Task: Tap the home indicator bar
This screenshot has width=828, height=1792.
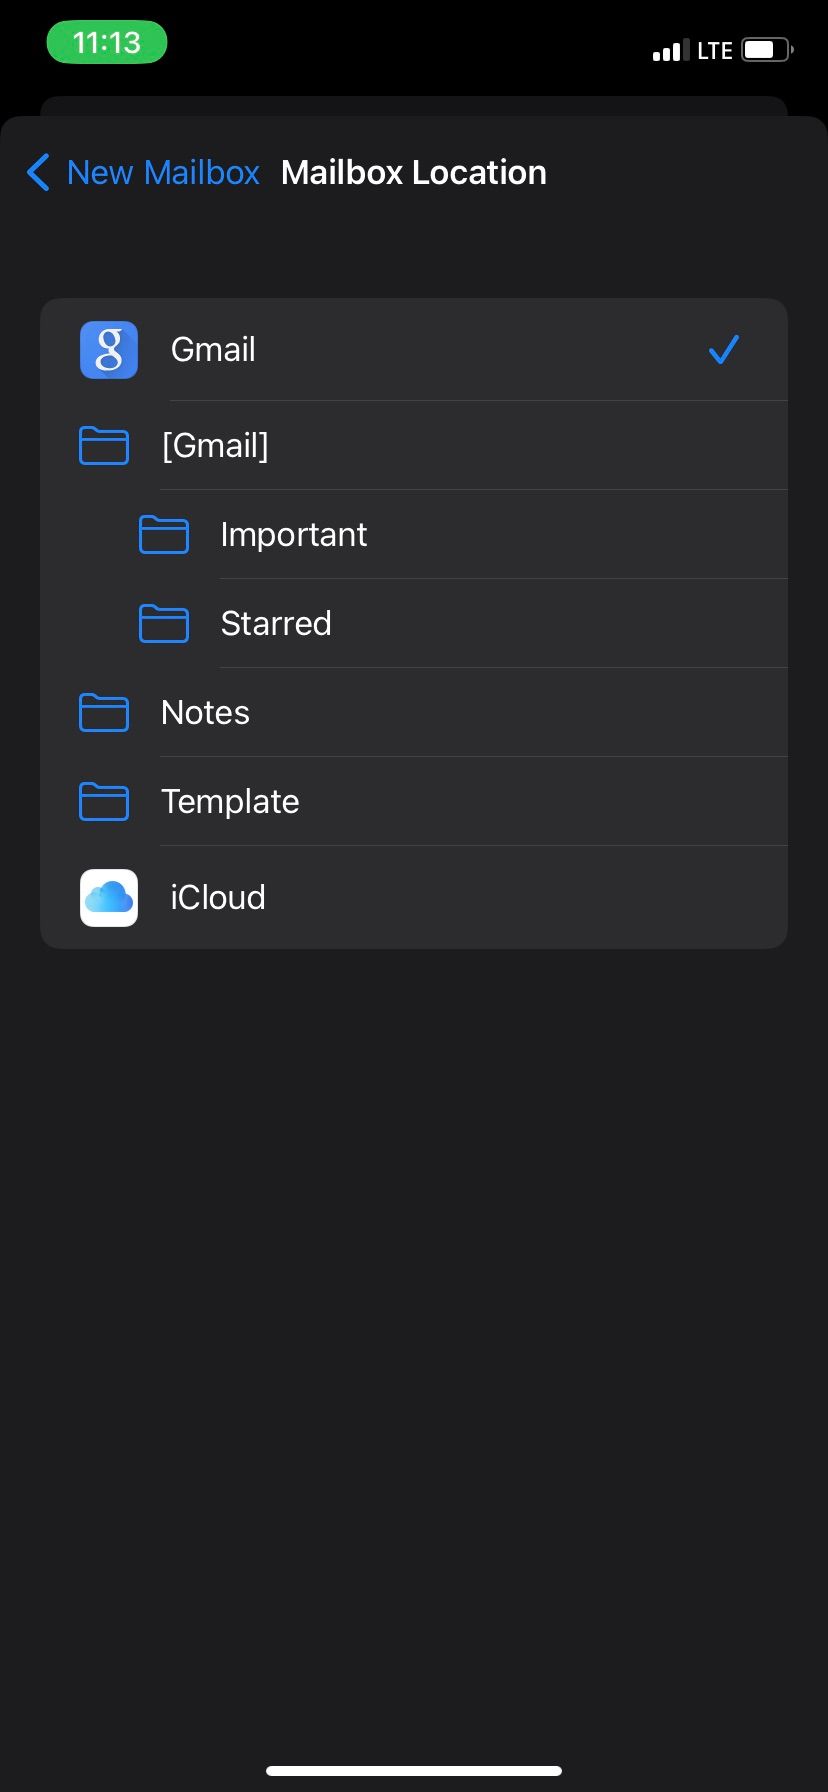Action: pos(414,1770)
